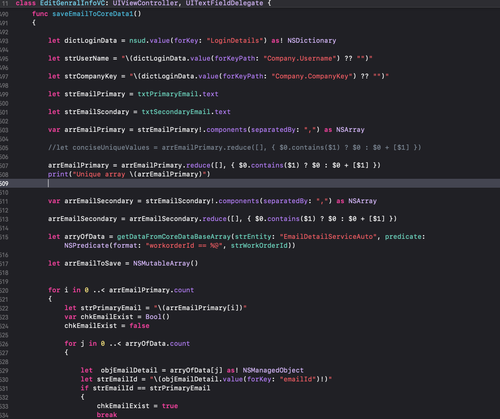Click the true literal

[x=170, y=406]
